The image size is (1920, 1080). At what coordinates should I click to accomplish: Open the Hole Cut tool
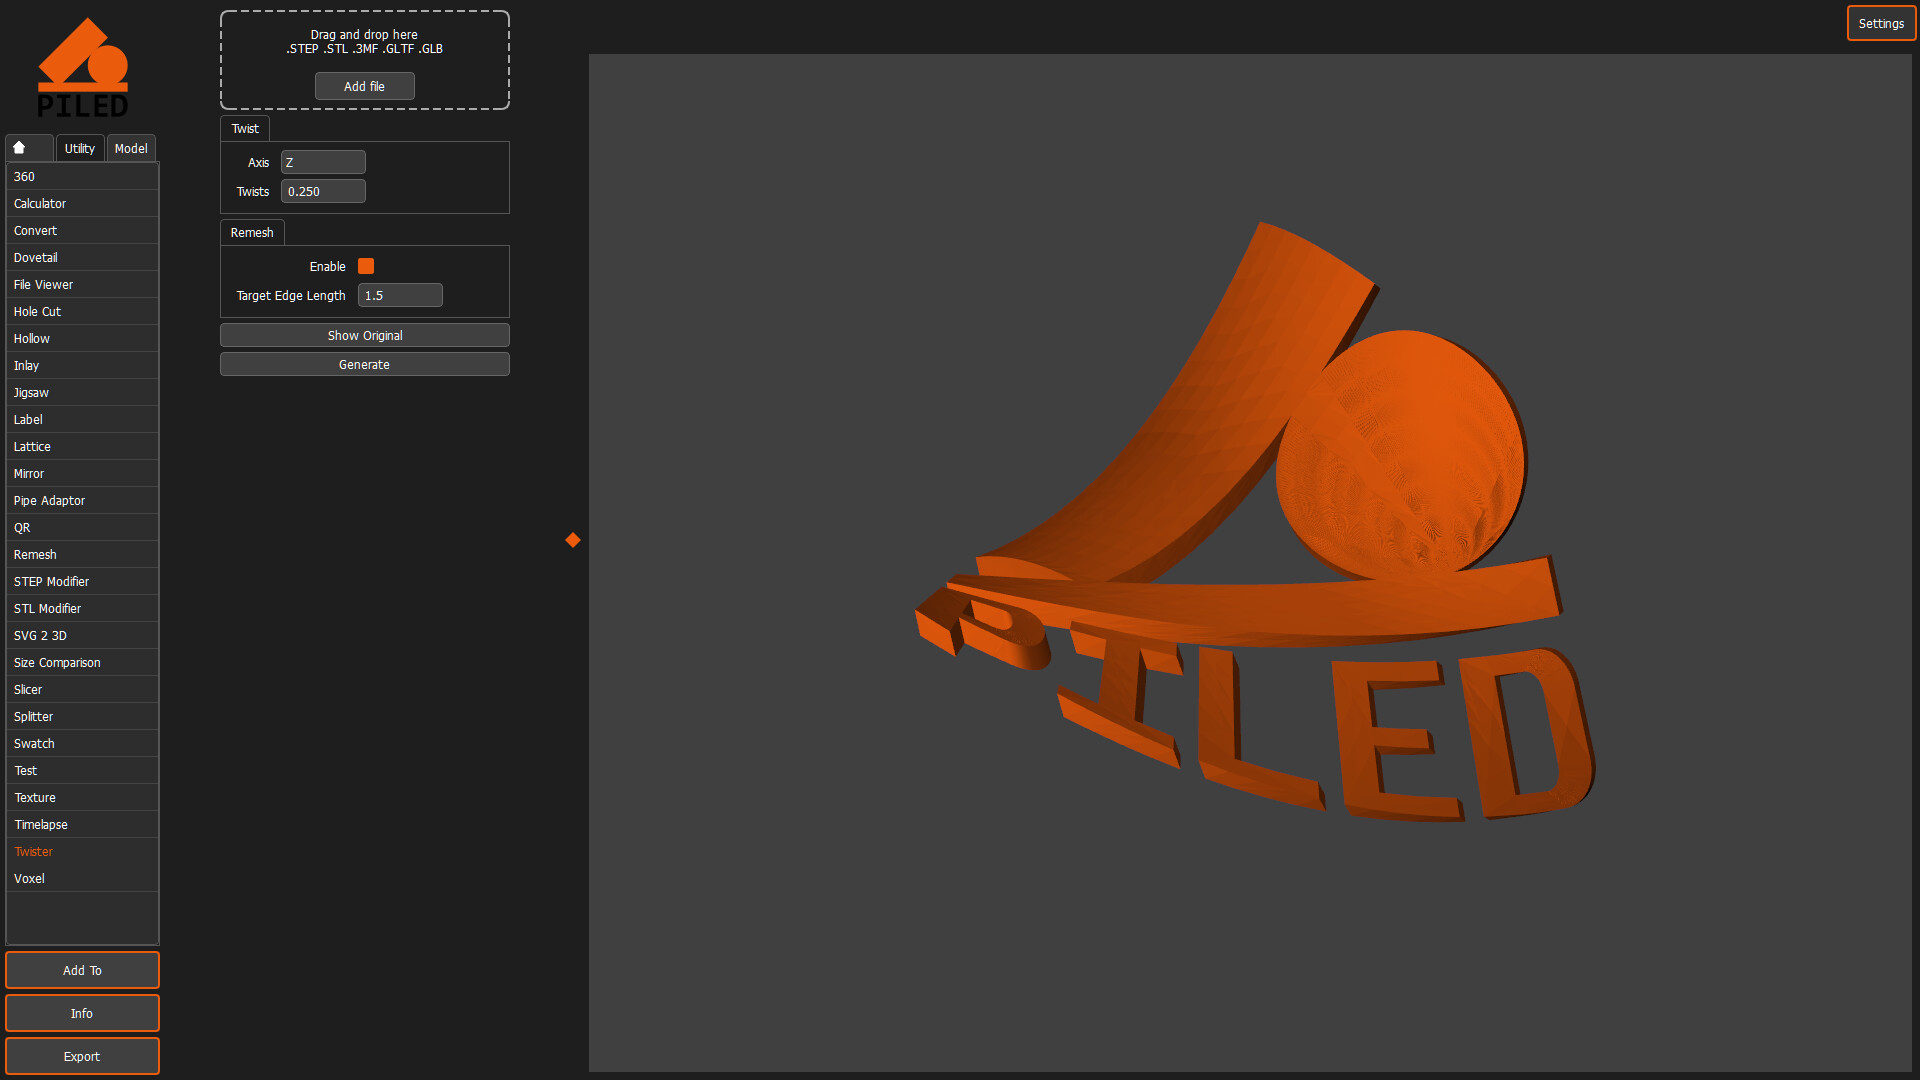click(x=82, y=311)
